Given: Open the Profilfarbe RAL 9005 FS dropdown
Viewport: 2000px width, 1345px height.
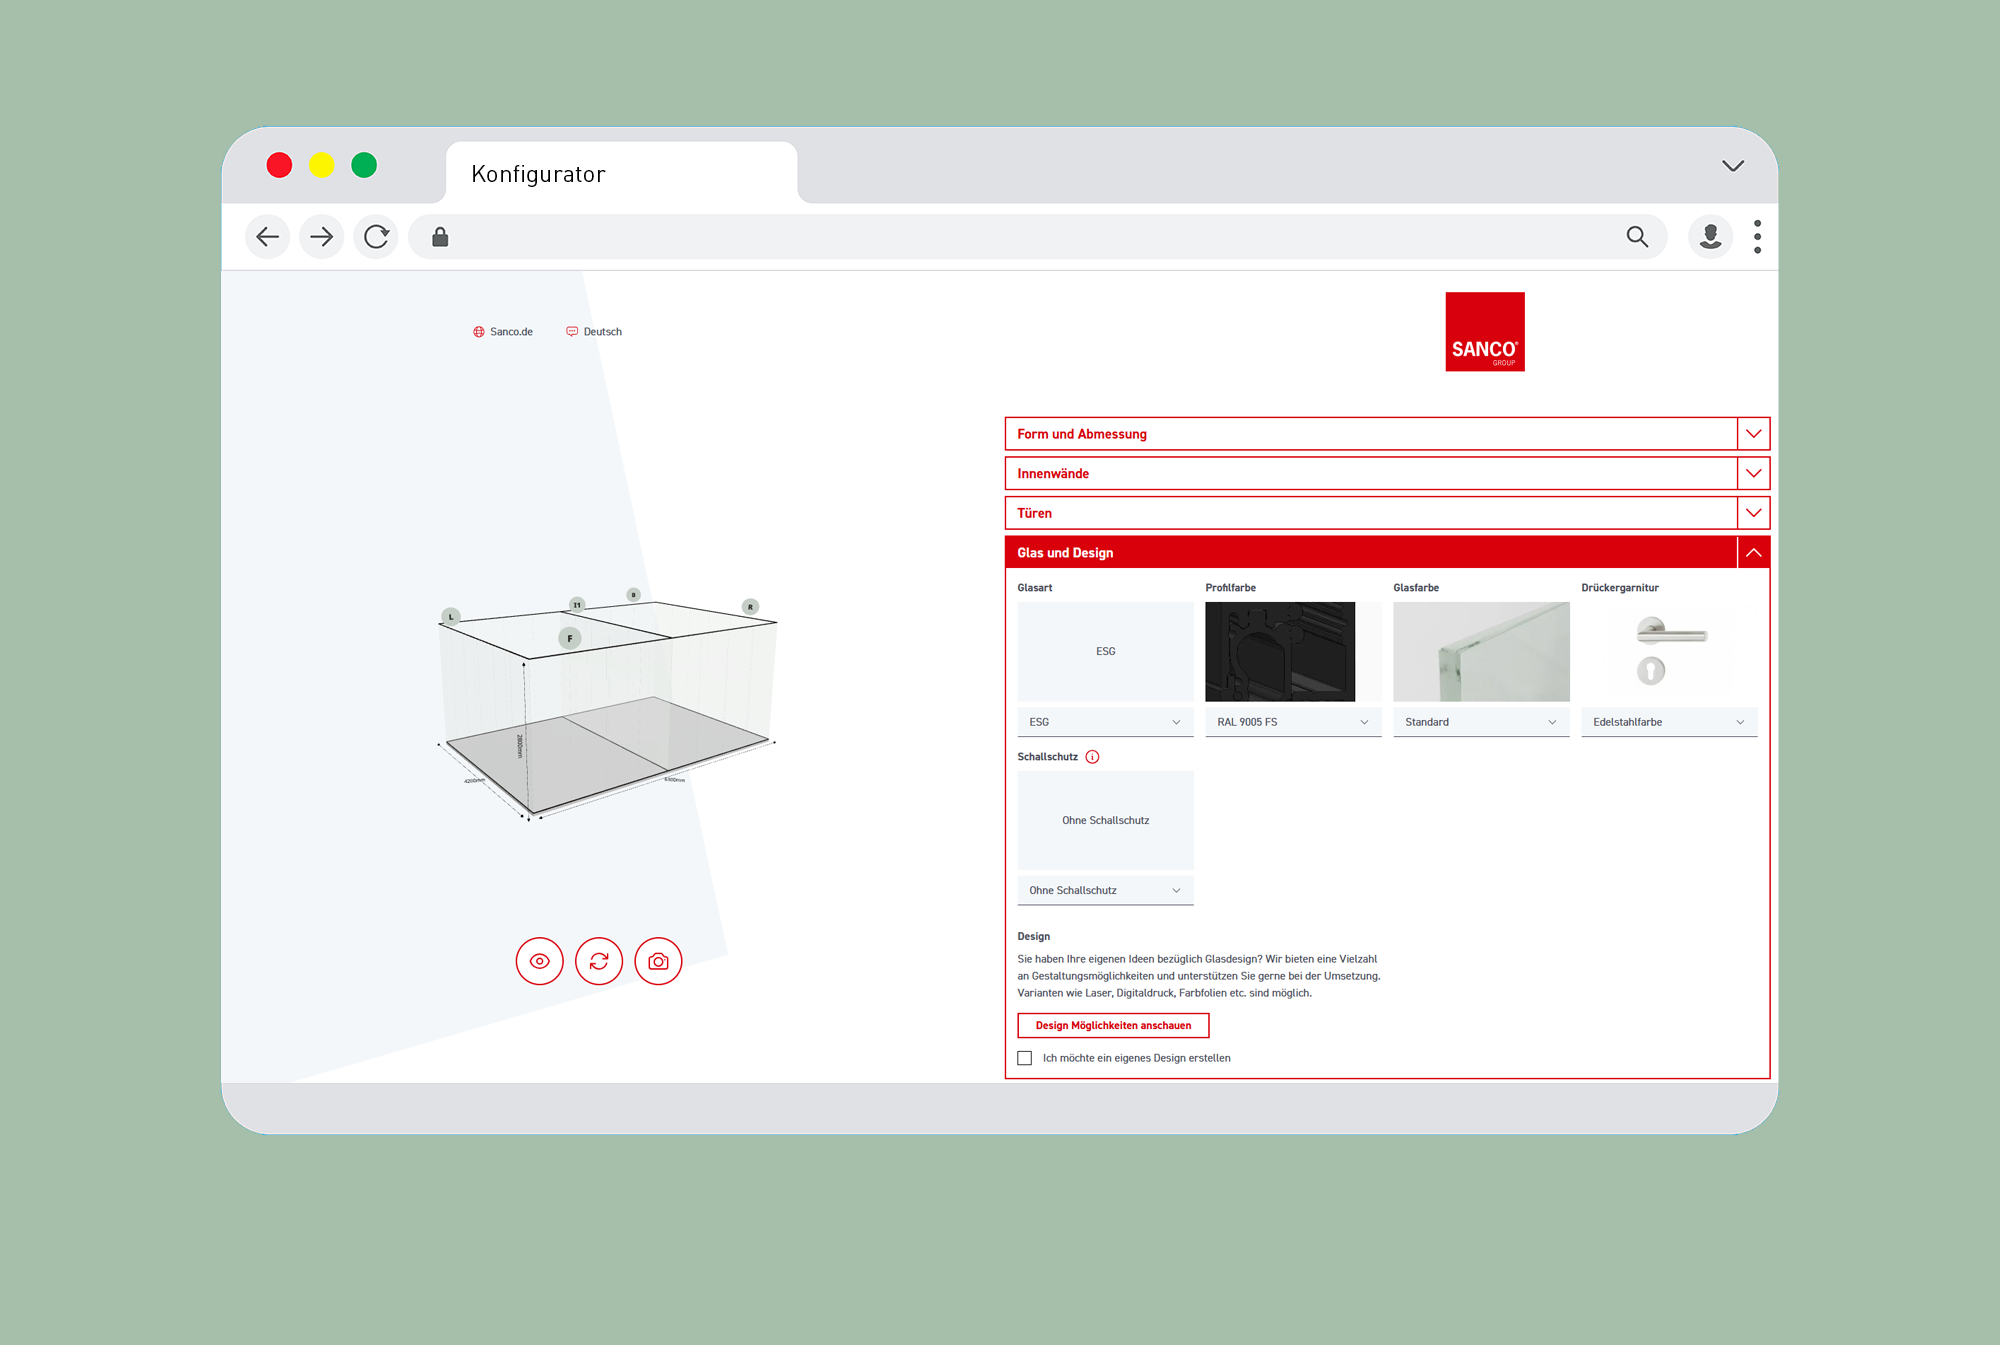Looking at the screenshot, I should [x=1293, y=722].
